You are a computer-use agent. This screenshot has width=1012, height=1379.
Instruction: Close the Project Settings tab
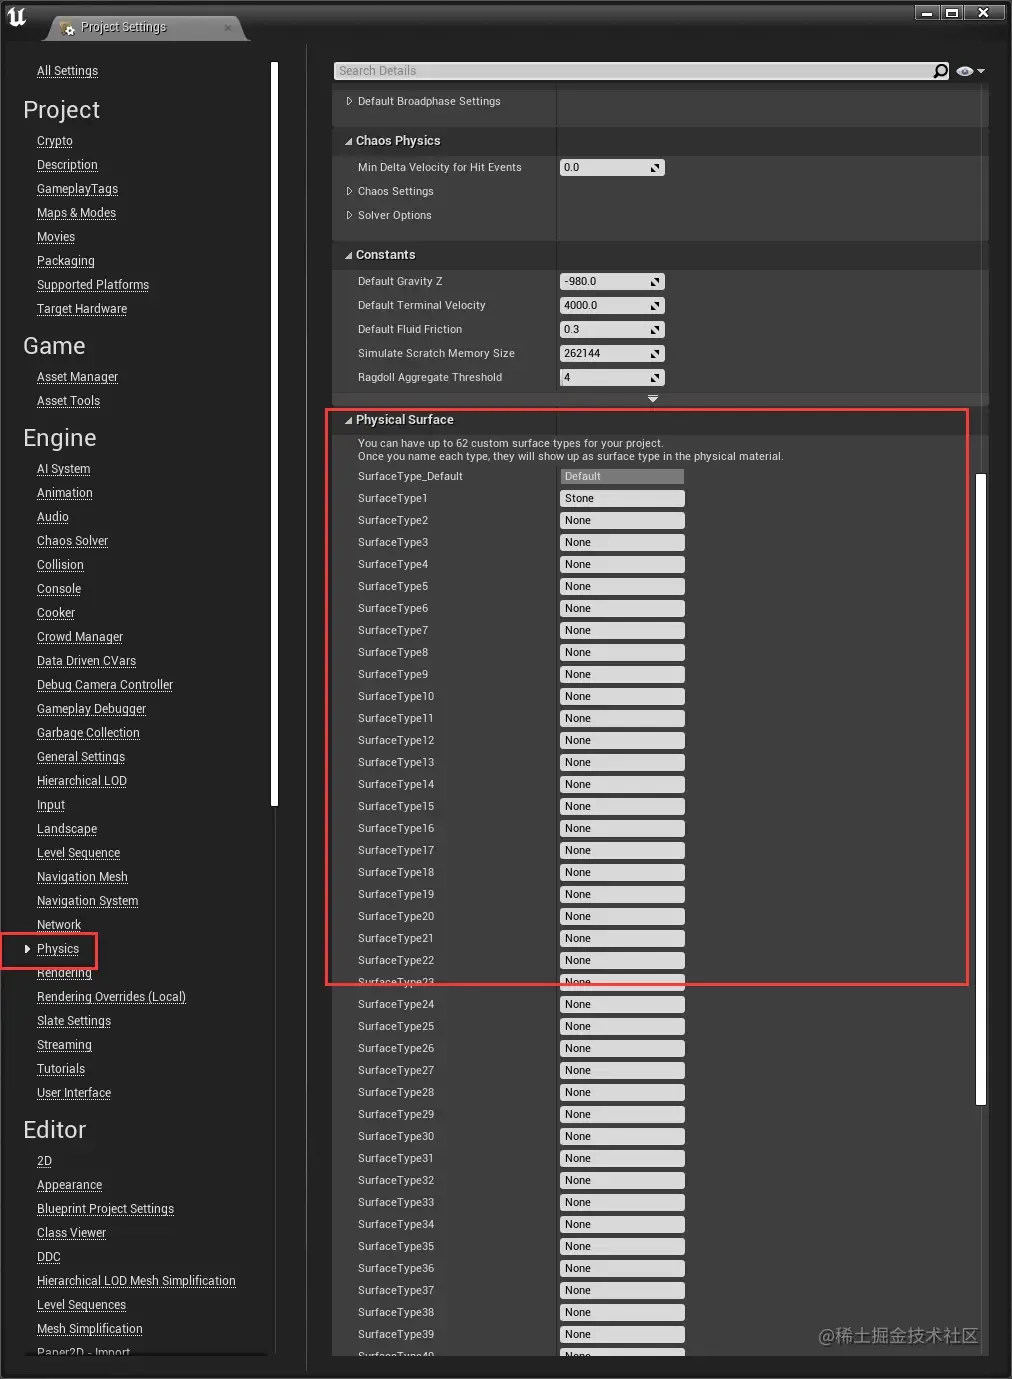[228, 28]
